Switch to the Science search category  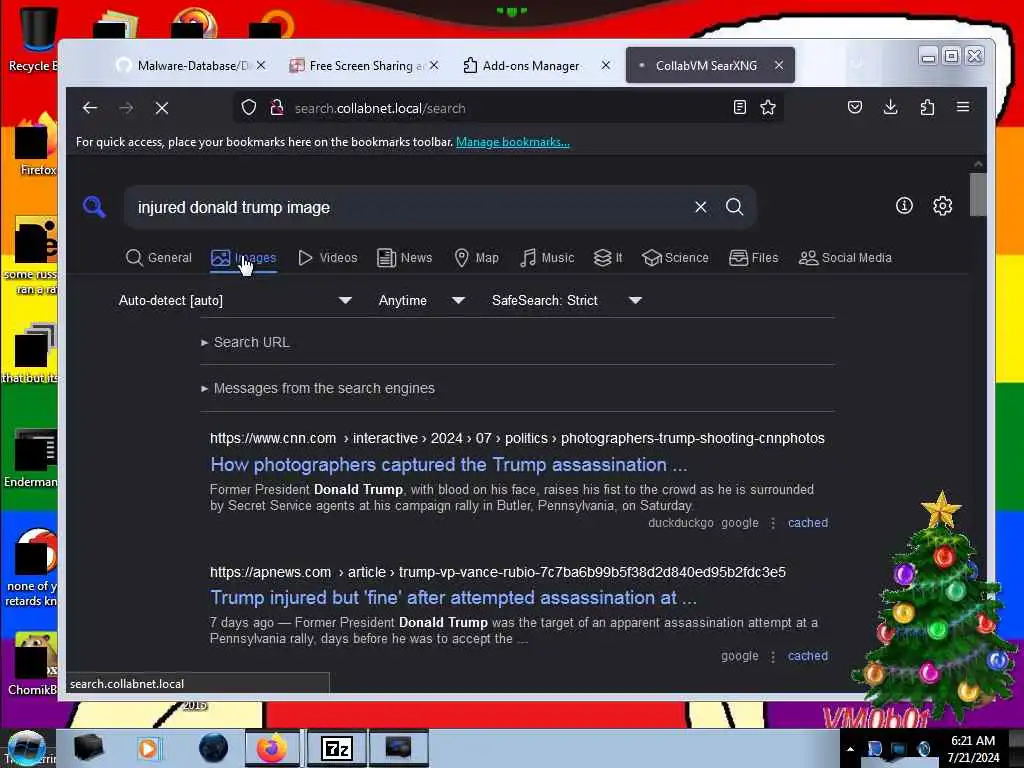[675, 258]
